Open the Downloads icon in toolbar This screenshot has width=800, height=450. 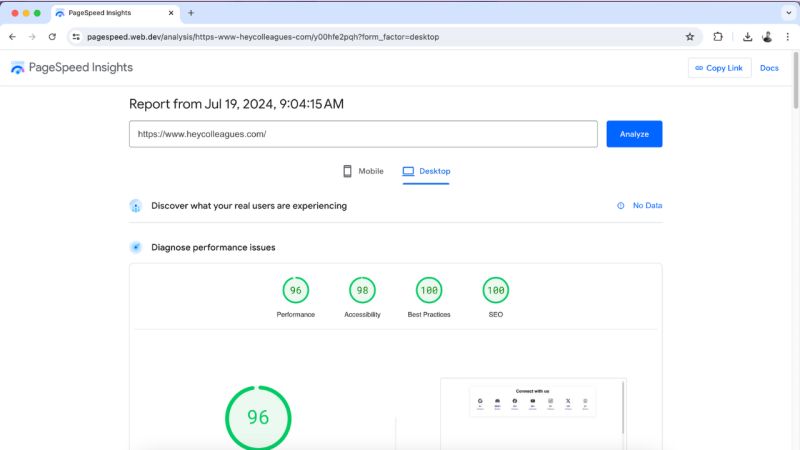coord(747,37)
